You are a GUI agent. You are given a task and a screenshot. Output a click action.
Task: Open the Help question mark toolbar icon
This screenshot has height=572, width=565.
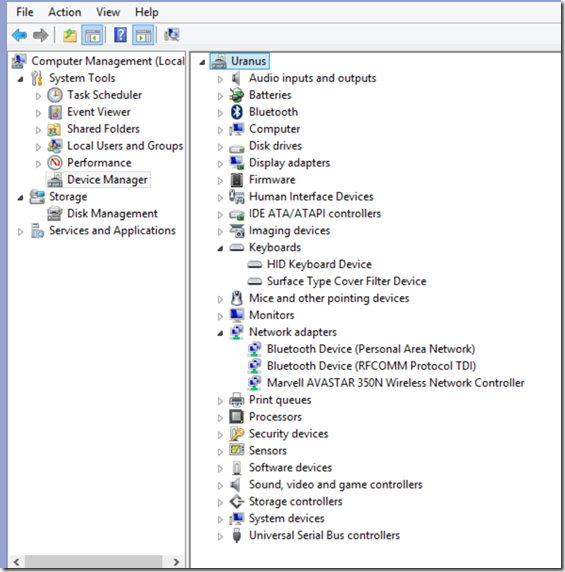120,35
